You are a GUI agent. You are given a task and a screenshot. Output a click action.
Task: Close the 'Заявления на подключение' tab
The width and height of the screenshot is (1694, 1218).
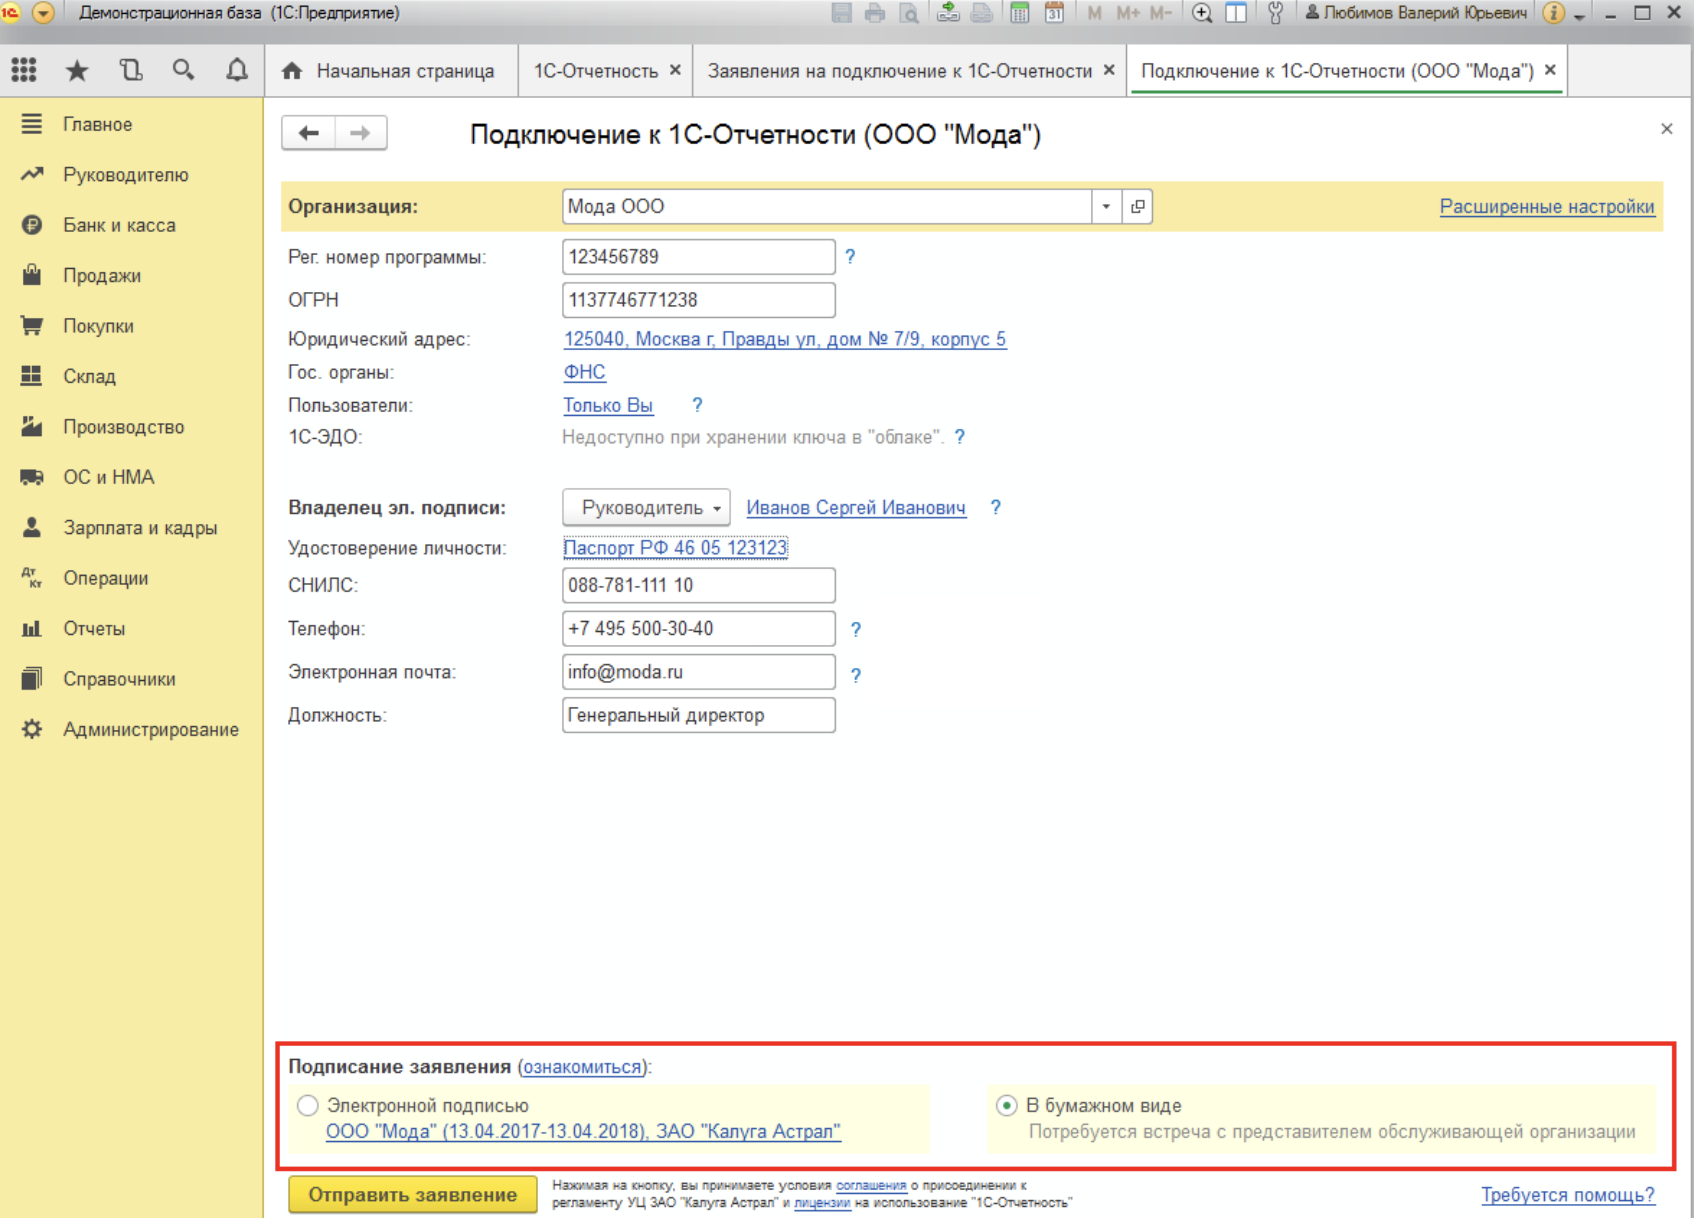click(1109, 70)
